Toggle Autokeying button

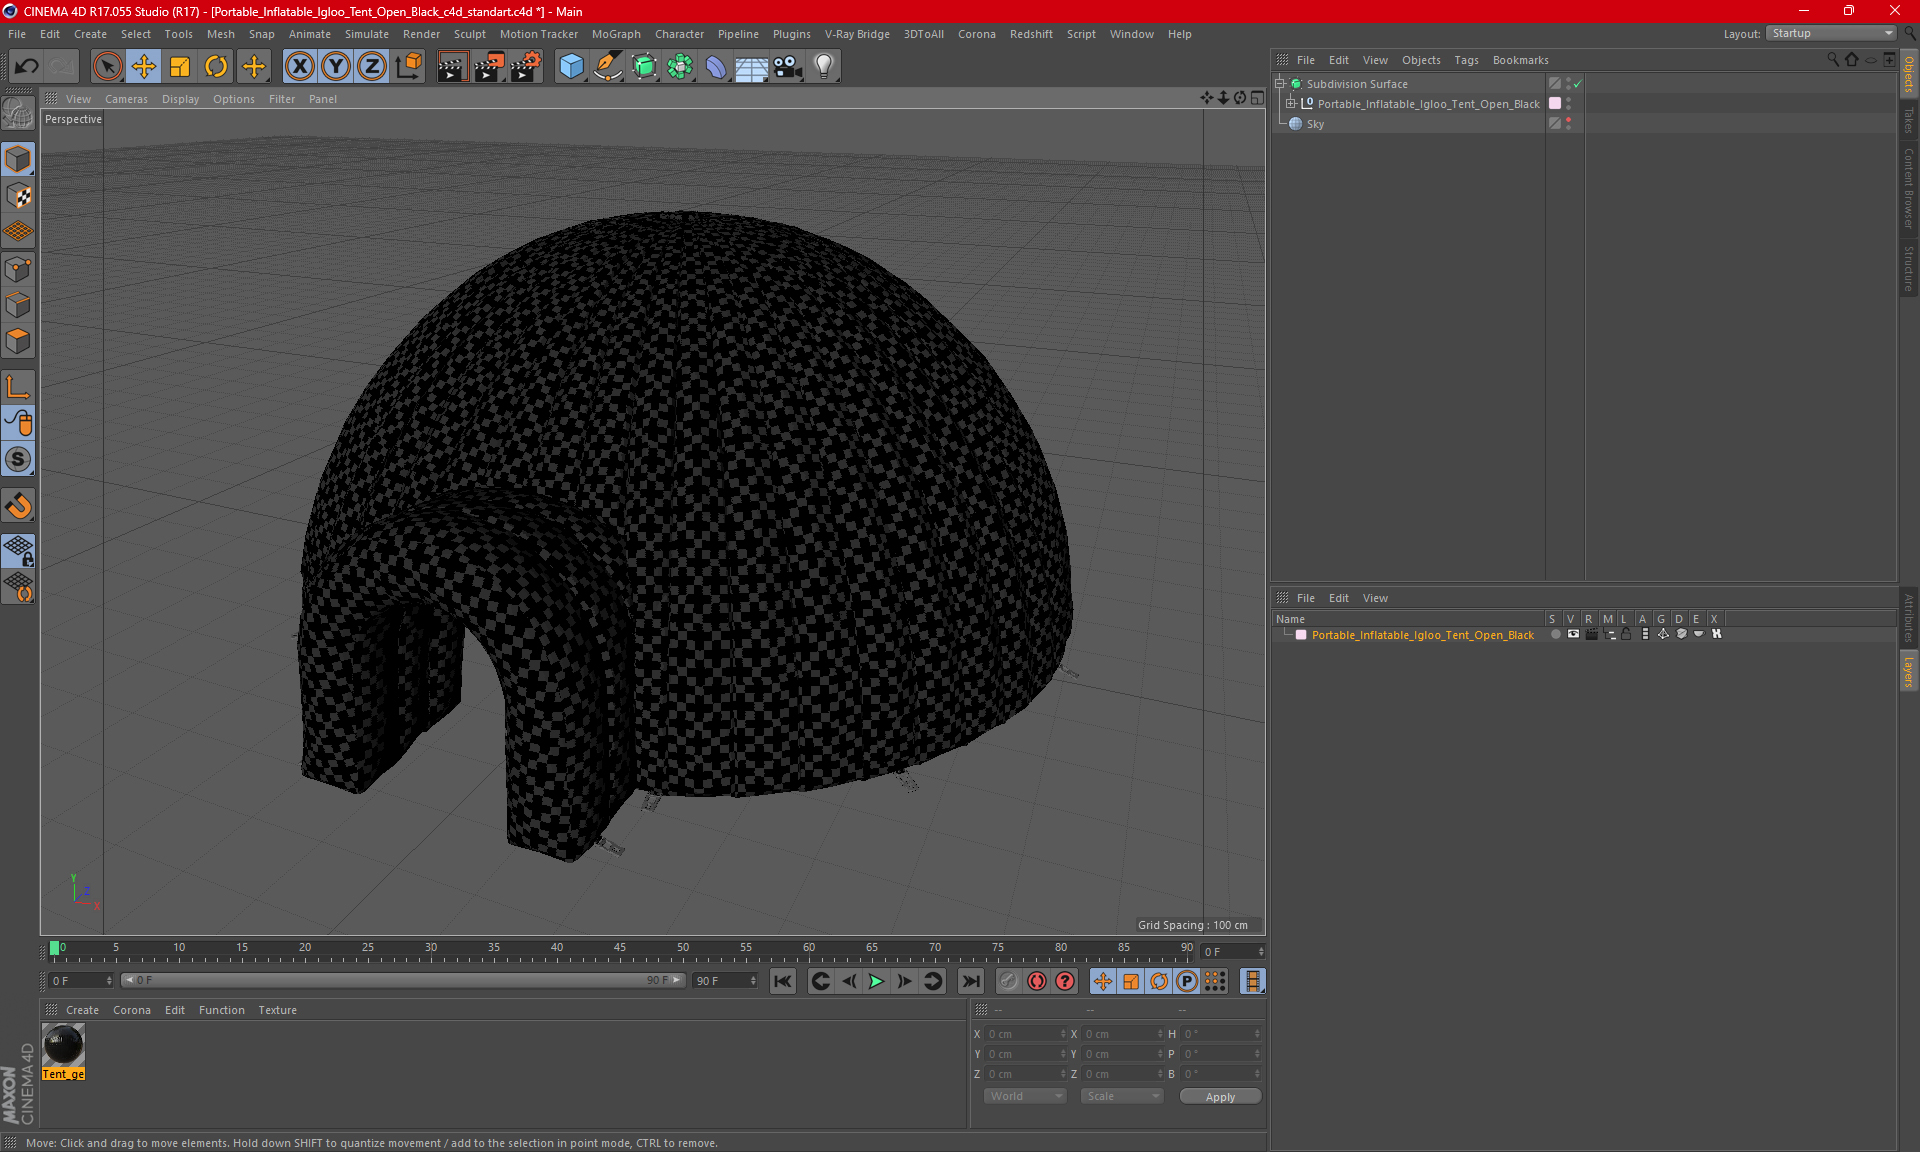[1037, 981]
